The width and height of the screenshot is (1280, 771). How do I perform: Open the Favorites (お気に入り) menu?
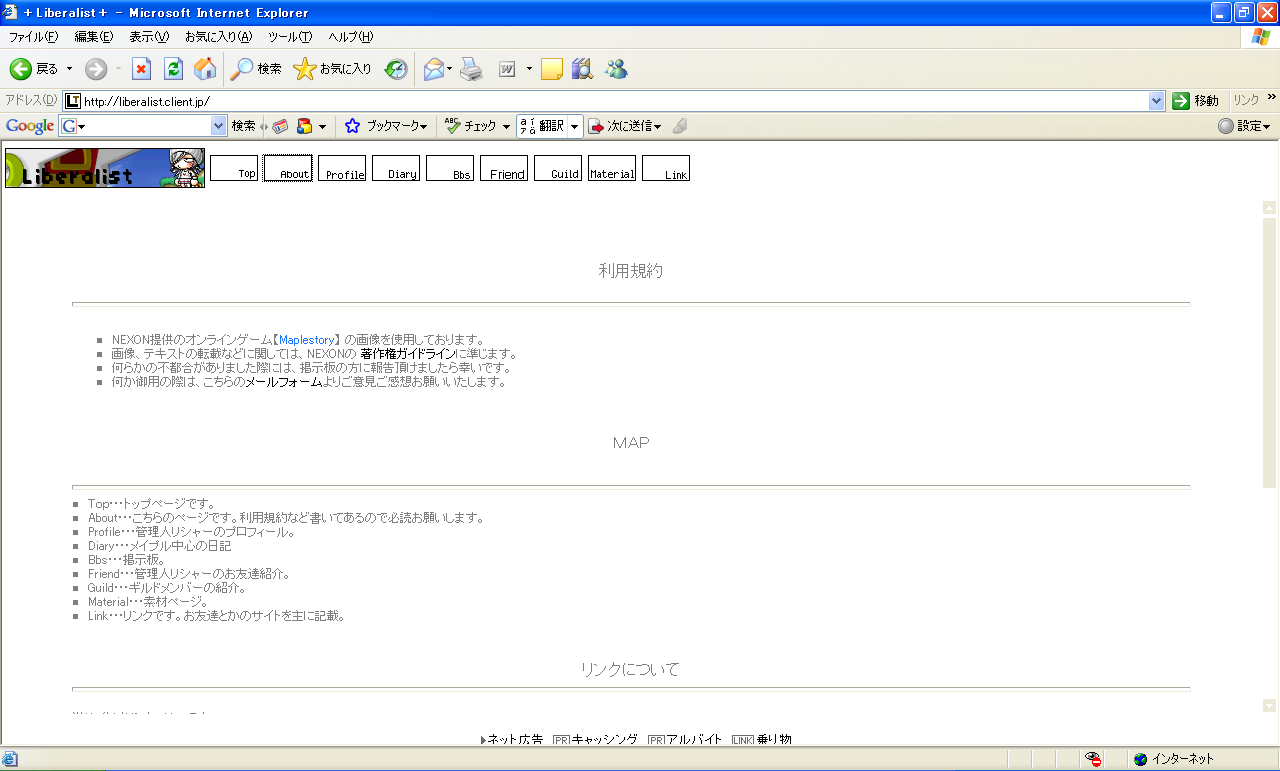pyautogui.click(x=218, y=37)
